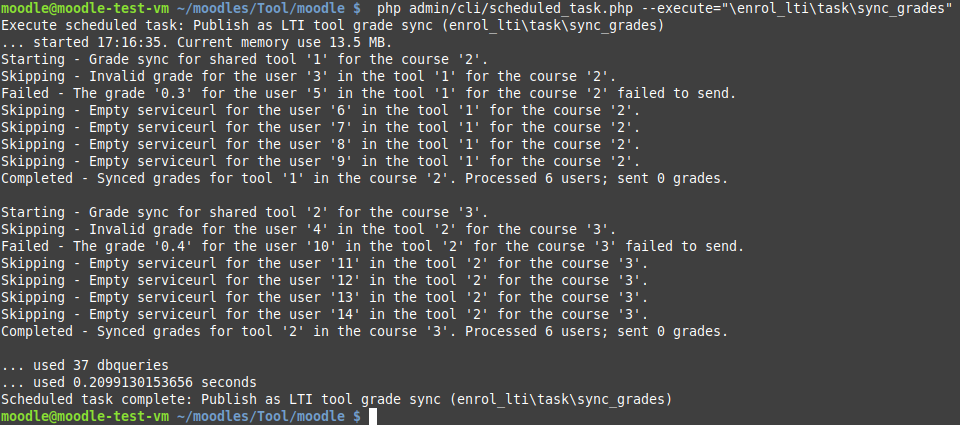Click the failed grade '0.3' line
Screen dimensions: 960x425
pyautogui.click(x=368, y=94)
